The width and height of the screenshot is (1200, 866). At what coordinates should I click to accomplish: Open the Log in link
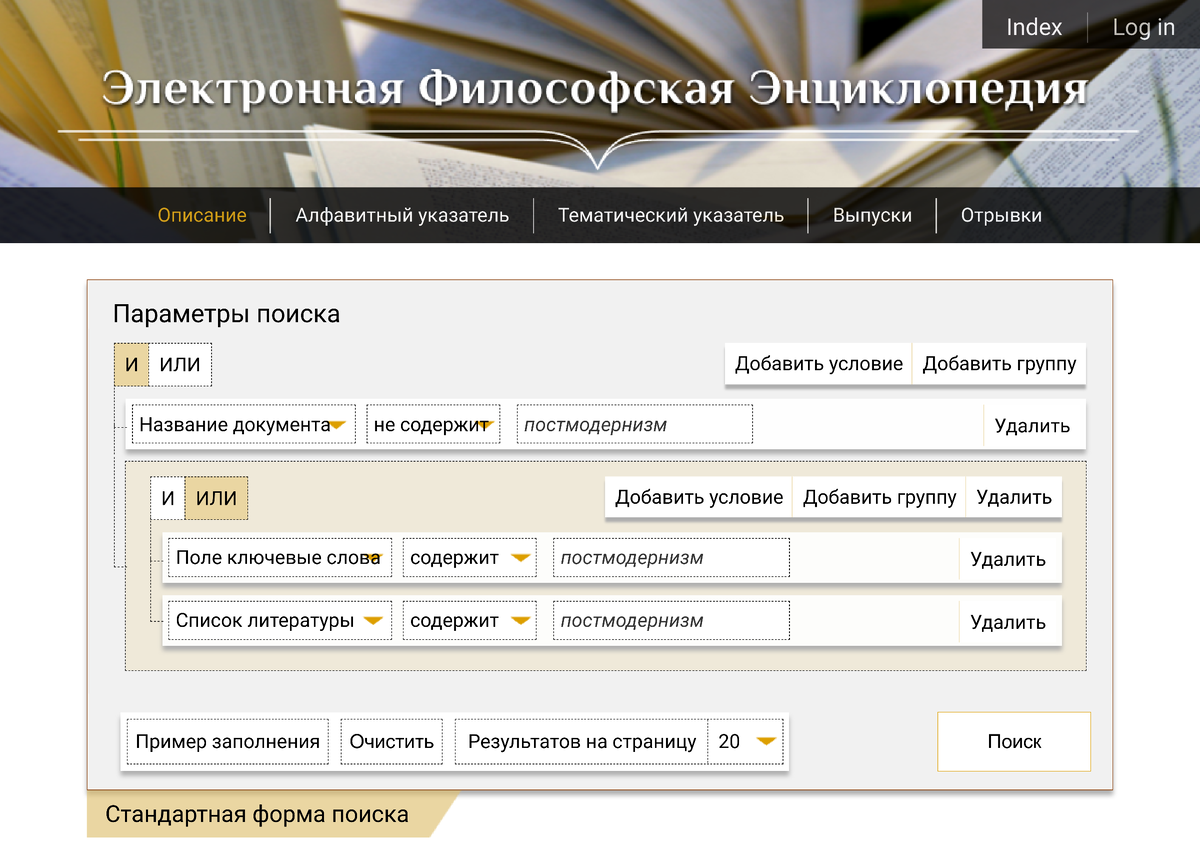point(1144,27)
